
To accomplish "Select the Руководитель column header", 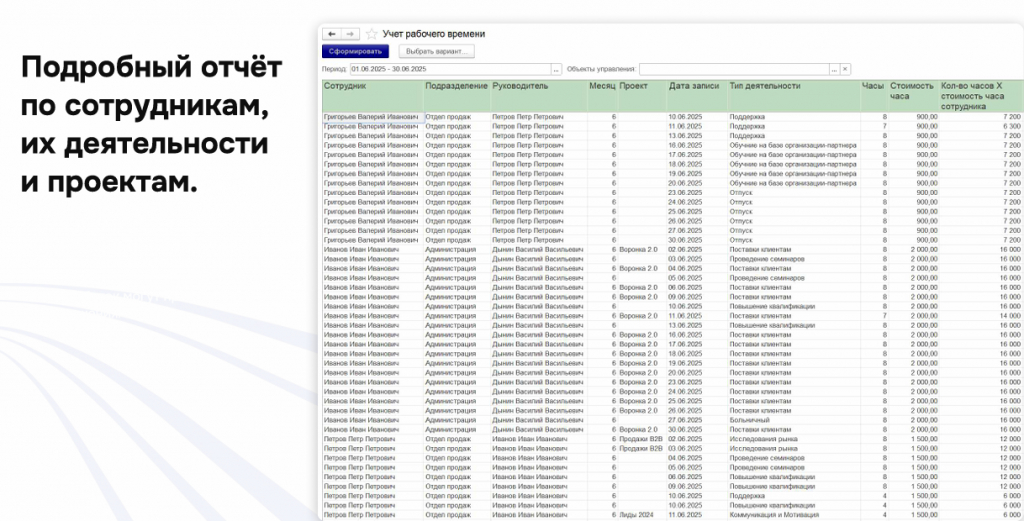I will 539,96.
